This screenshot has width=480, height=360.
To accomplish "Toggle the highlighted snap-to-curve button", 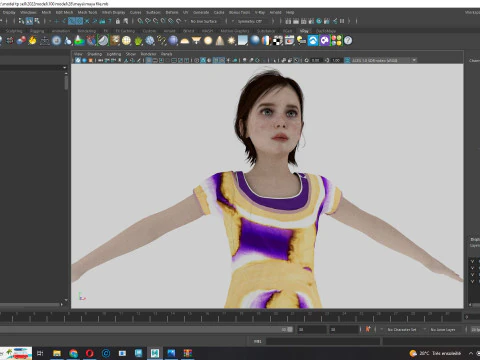I will pos(79,21).
